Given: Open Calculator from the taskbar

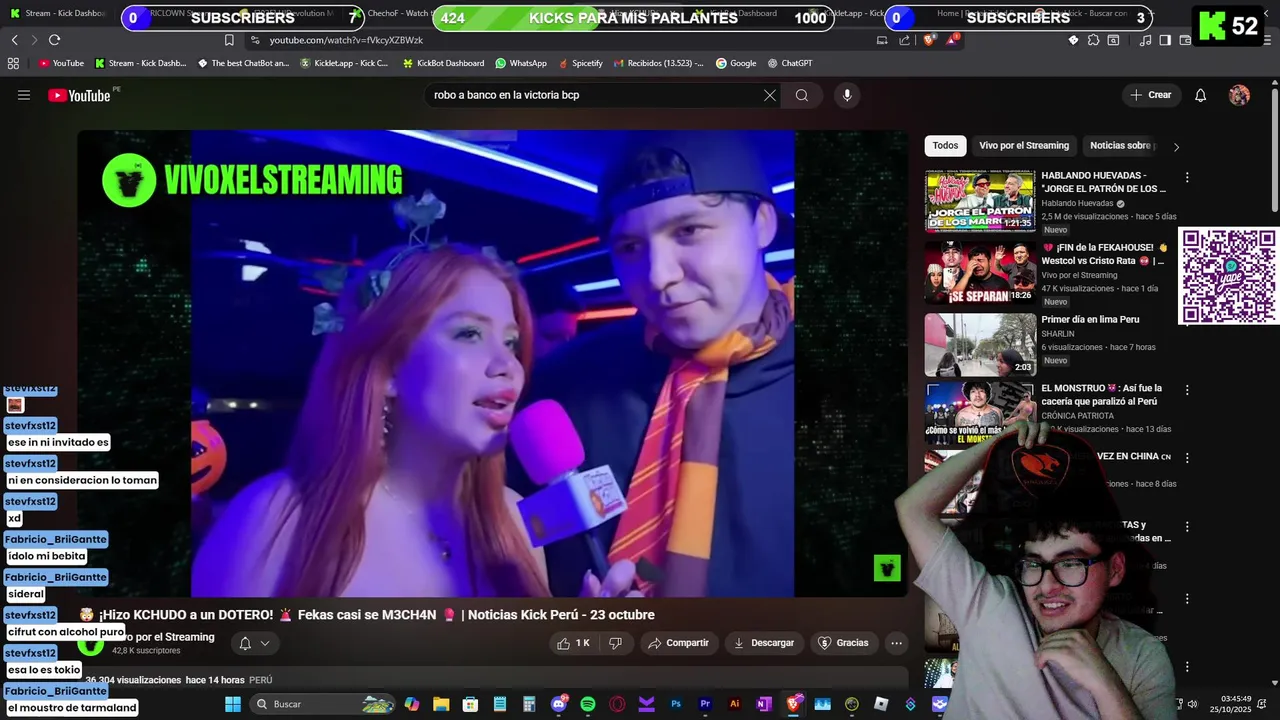Looking at the screenshot, I should point(529,704).
